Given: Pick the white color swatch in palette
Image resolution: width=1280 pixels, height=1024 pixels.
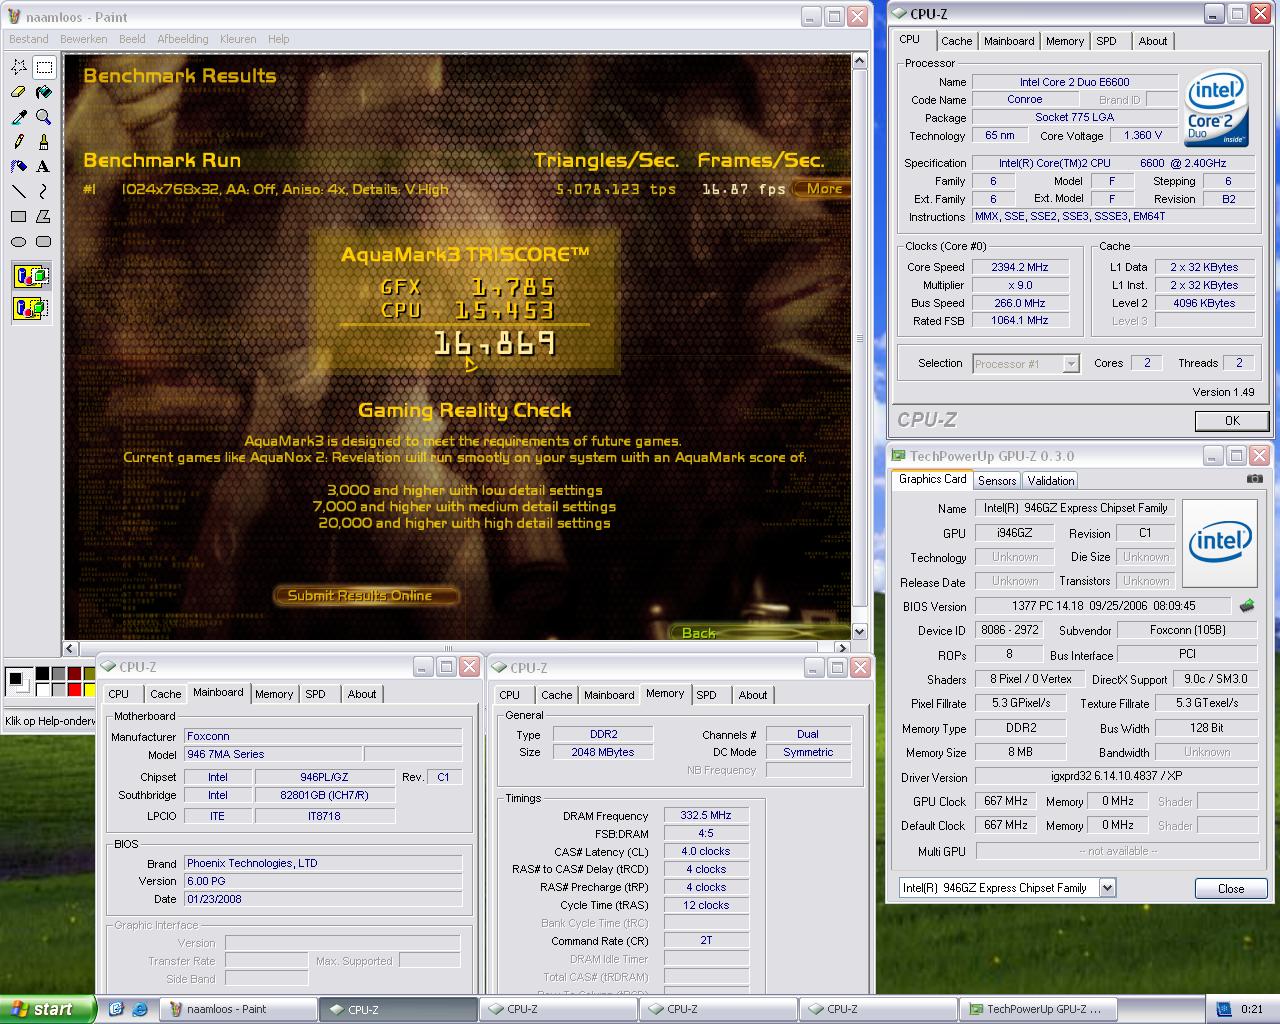Looking at the screenshot, I should (42, 689).
